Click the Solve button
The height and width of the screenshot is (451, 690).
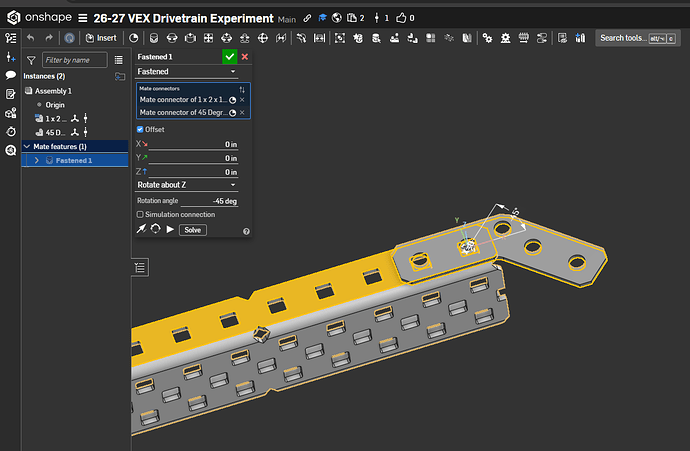point(193,230)
